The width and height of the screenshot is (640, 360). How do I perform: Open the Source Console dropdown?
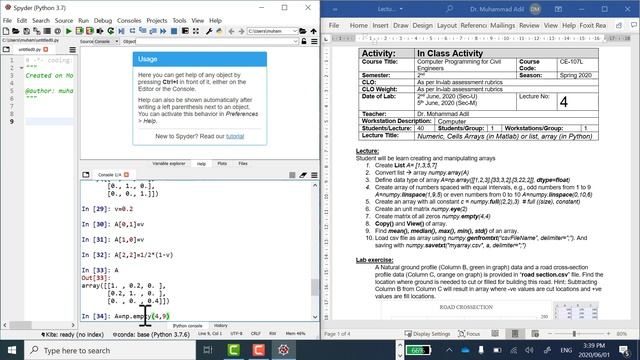pos(106,41)
